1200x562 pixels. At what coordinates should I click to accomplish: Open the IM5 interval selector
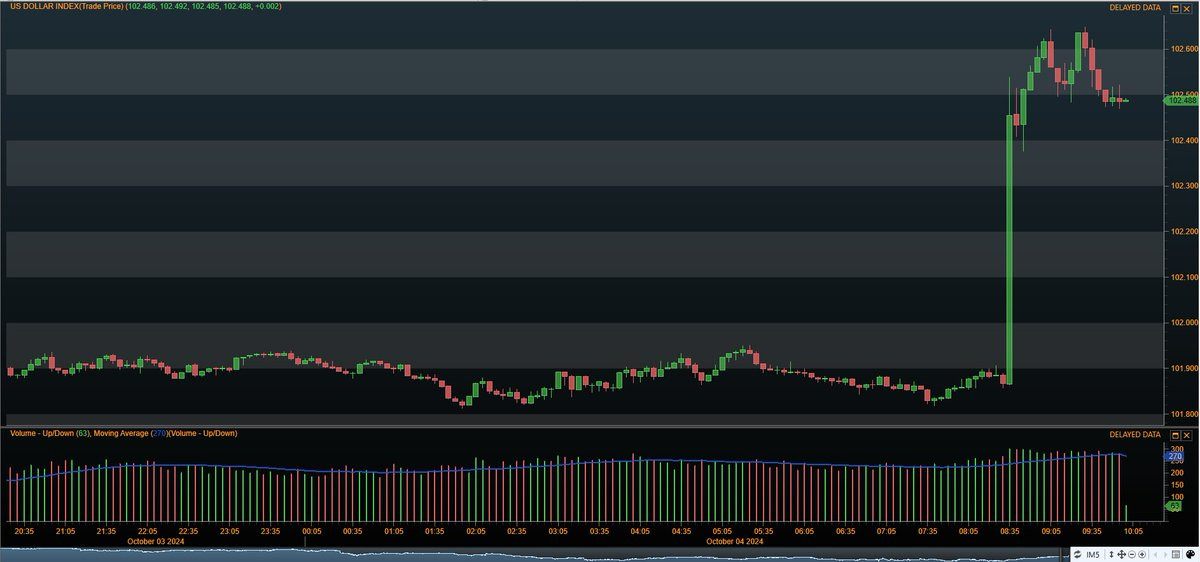tap(1093, 555)
